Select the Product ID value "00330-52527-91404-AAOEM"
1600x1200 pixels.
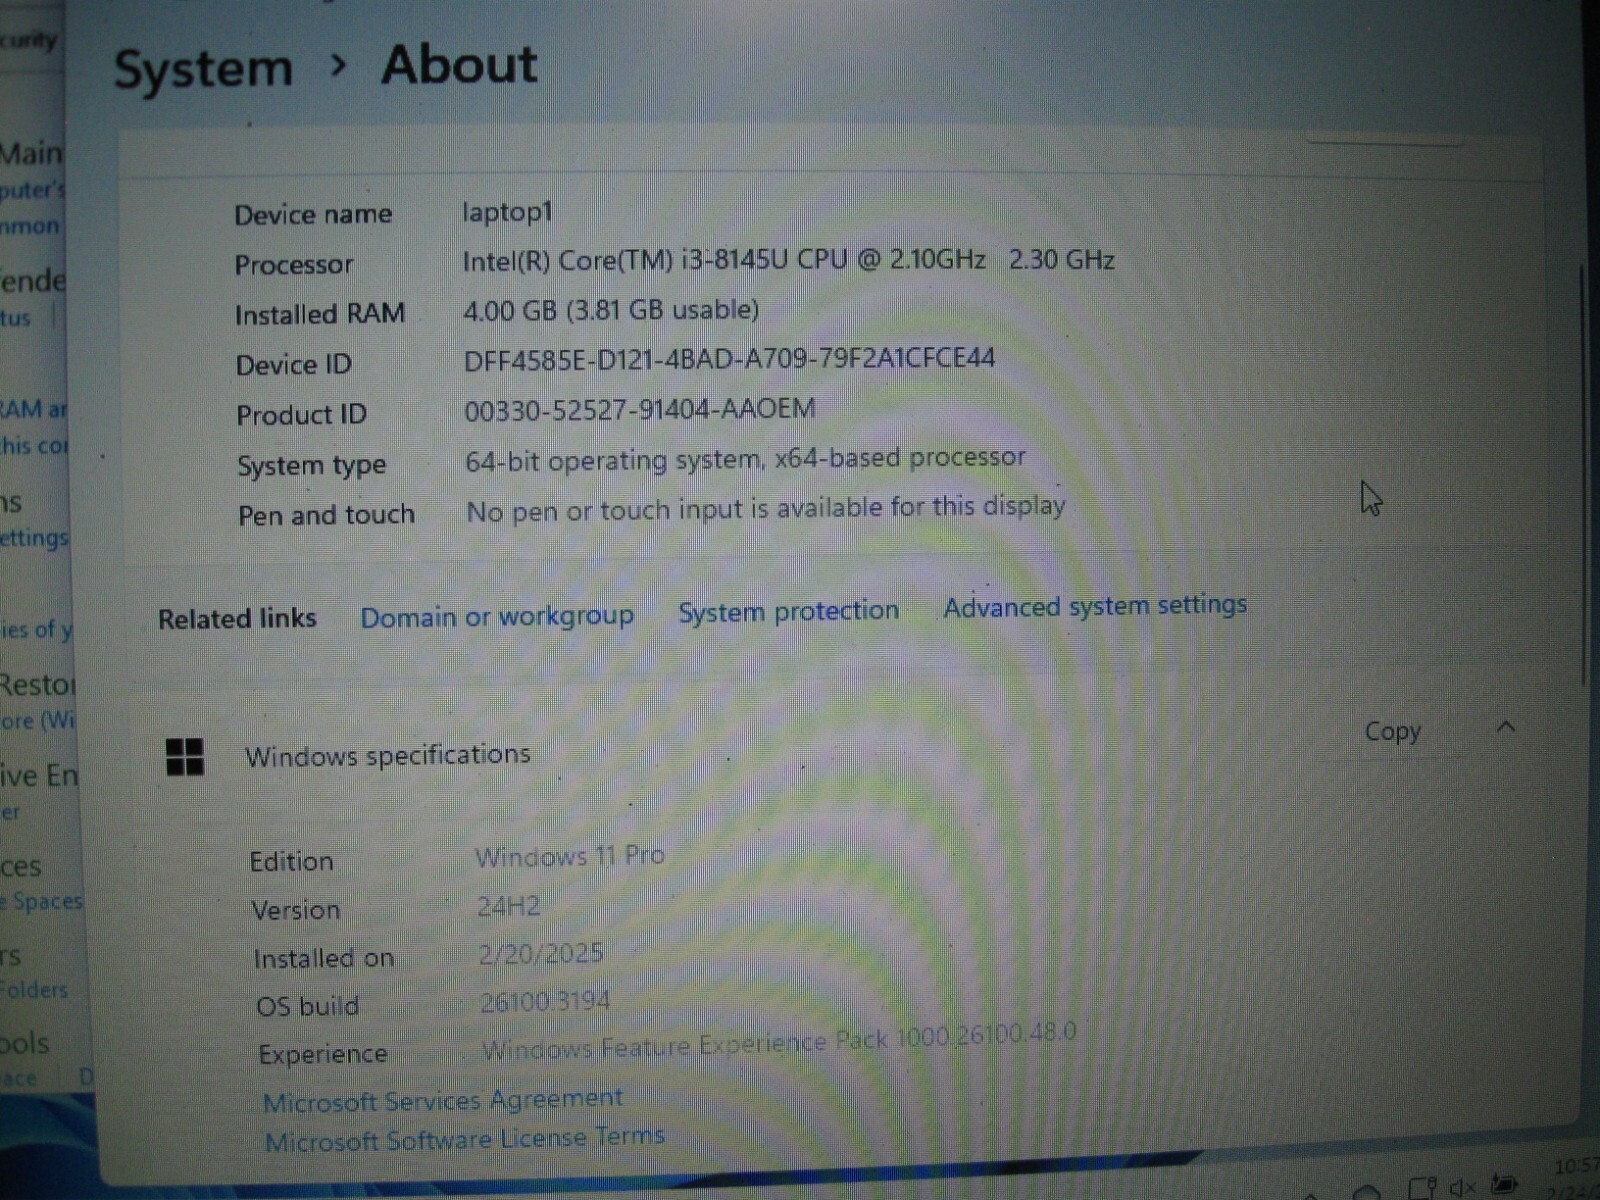[x=640, y=408]
